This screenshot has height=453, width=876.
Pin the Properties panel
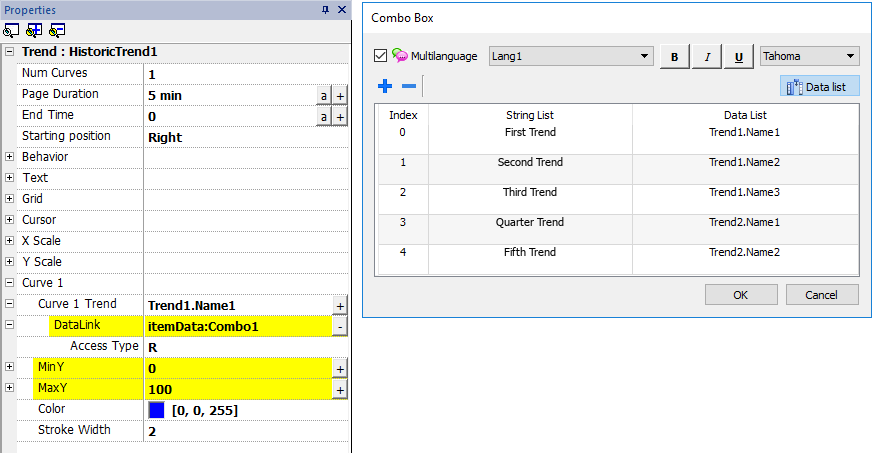pyautogui.click(x=325, y=9)
